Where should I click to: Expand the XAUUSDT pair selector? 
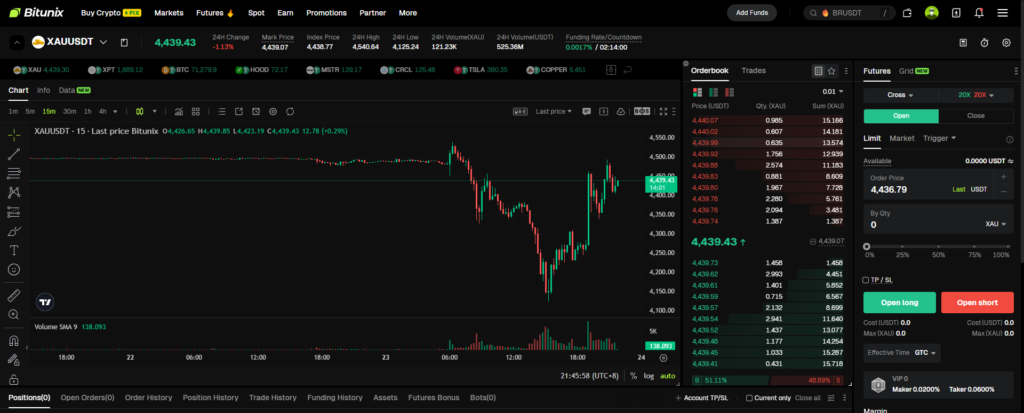tap(103, 42)
